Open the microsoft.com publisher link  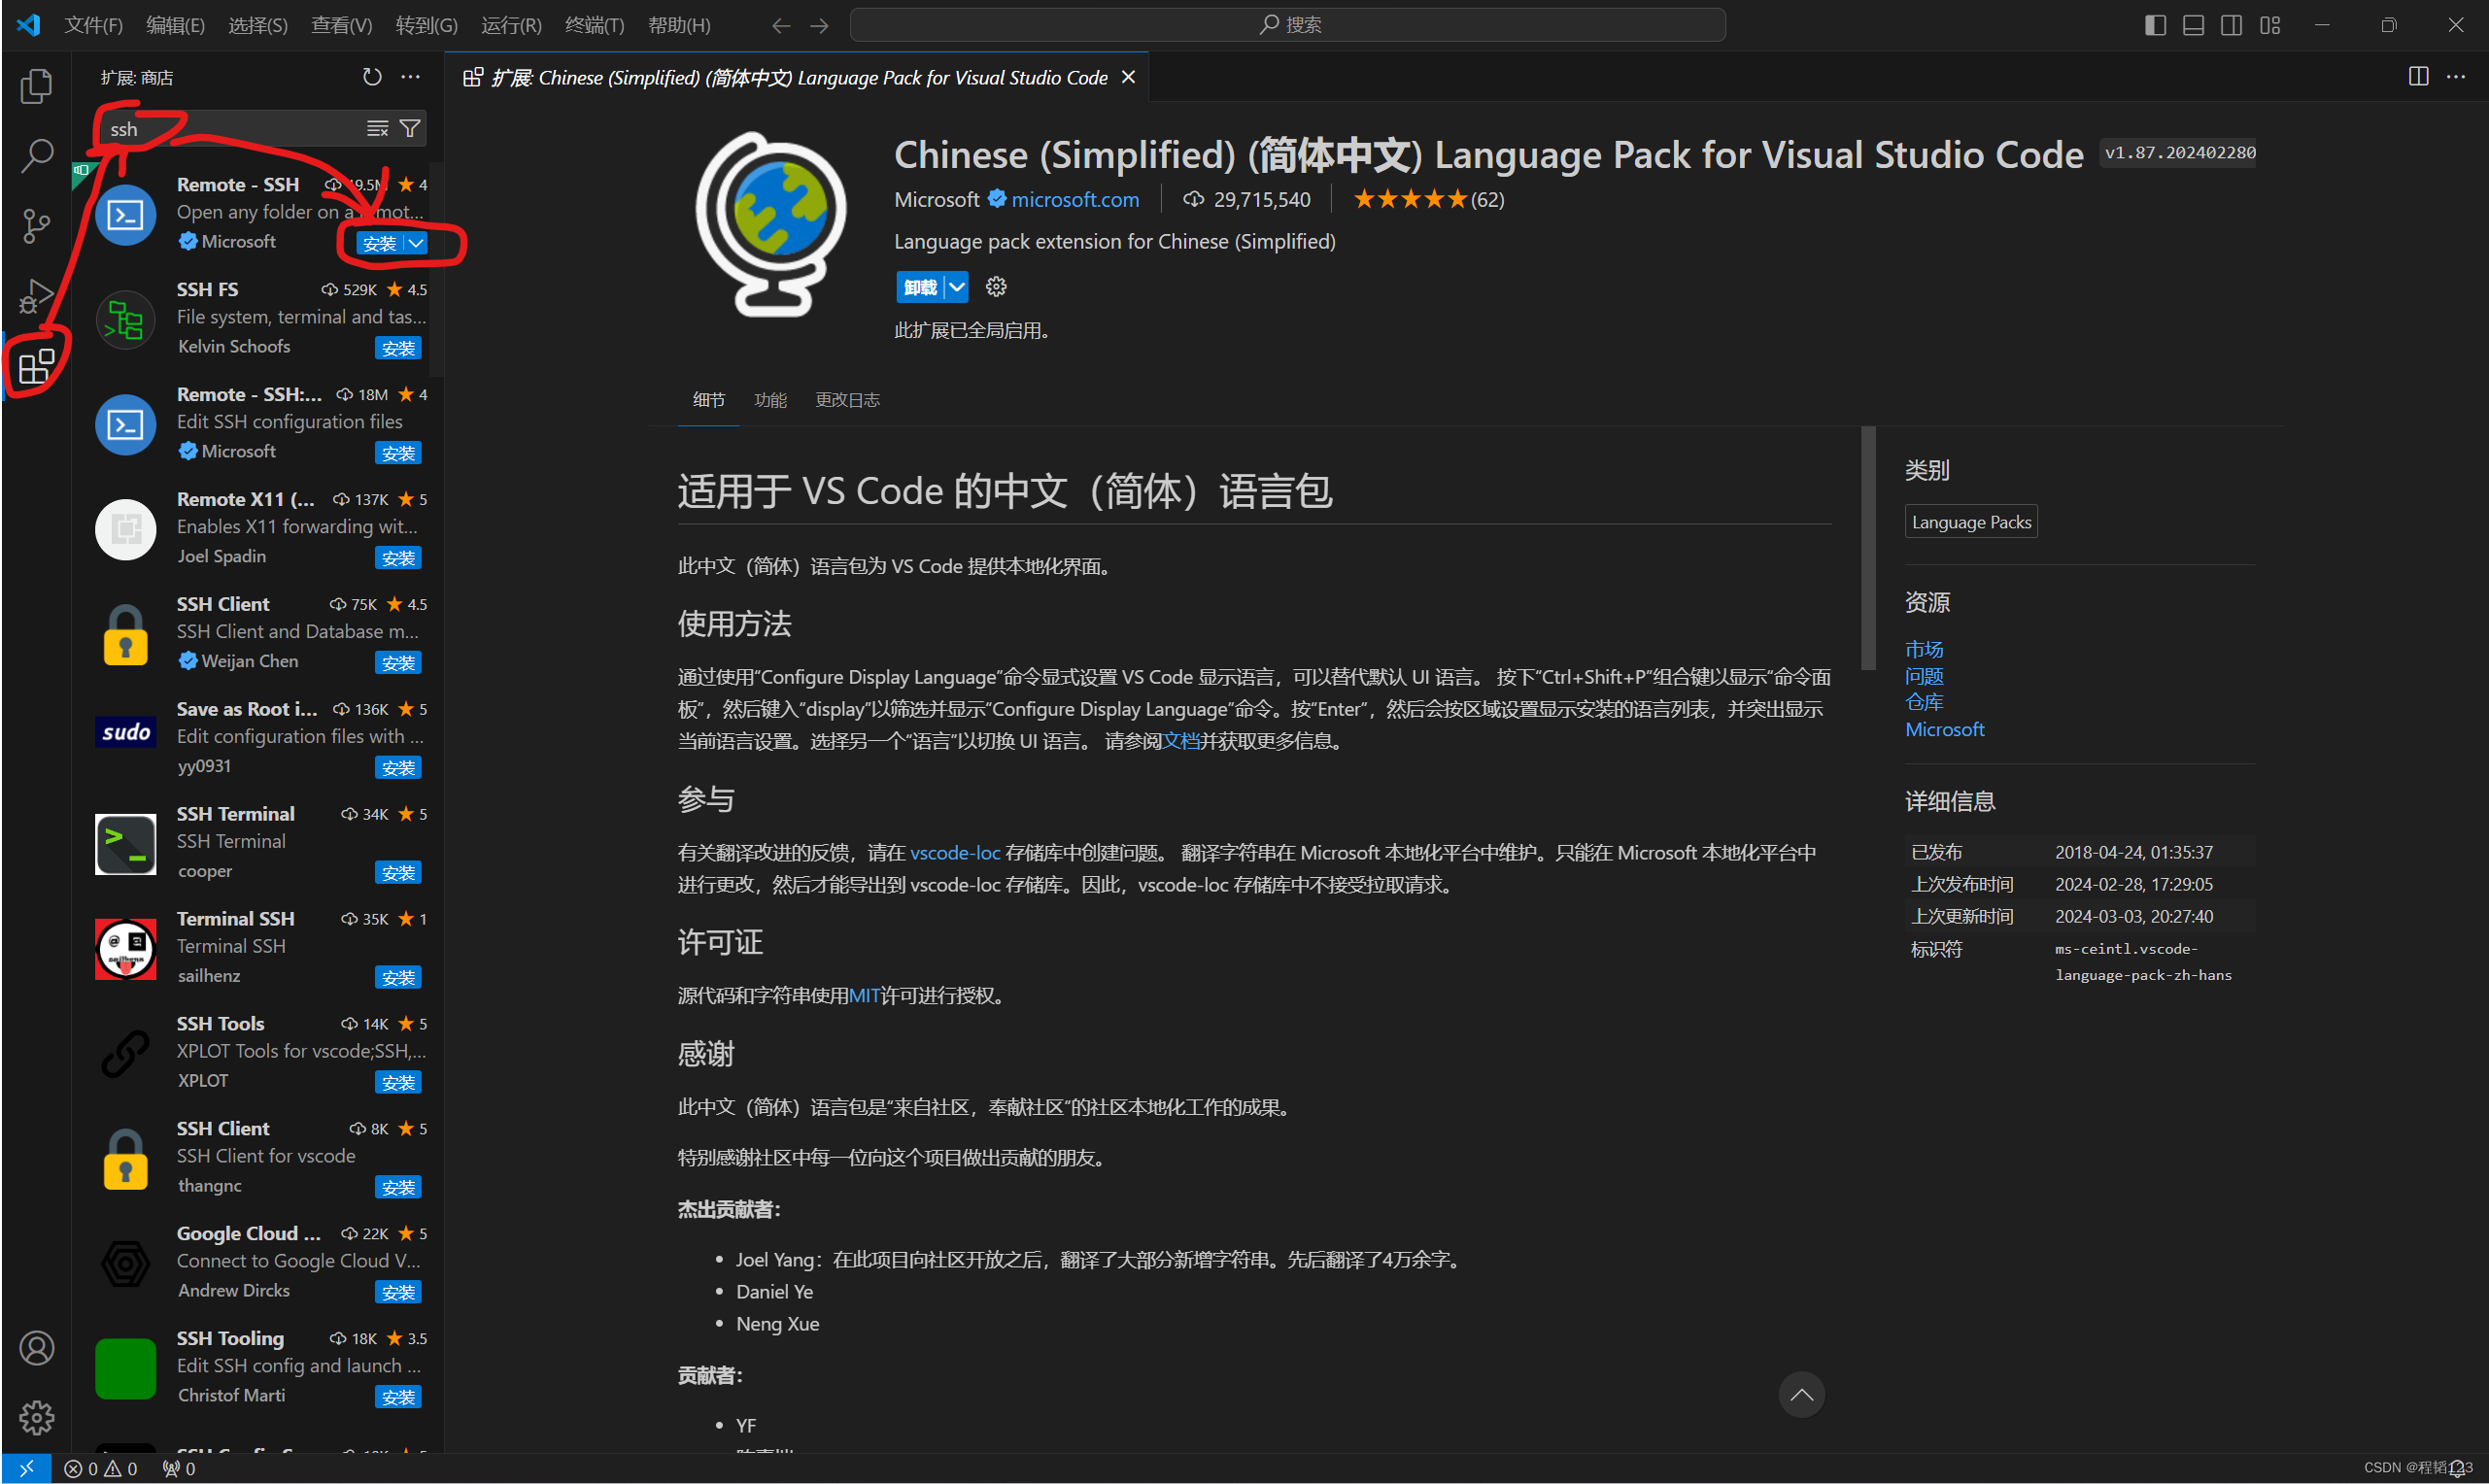tap(1075, 199)
